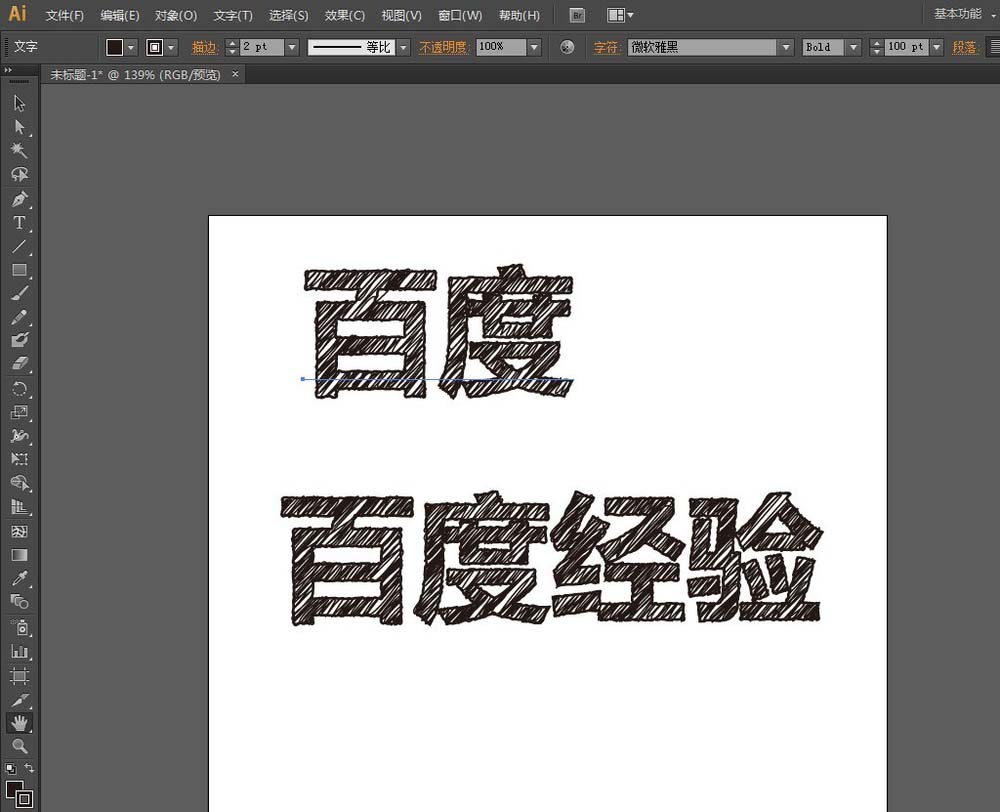This screenshot has height=812, width=1000.
Task: Open stroke color dropdown arrow
Action: coord(170,47)
